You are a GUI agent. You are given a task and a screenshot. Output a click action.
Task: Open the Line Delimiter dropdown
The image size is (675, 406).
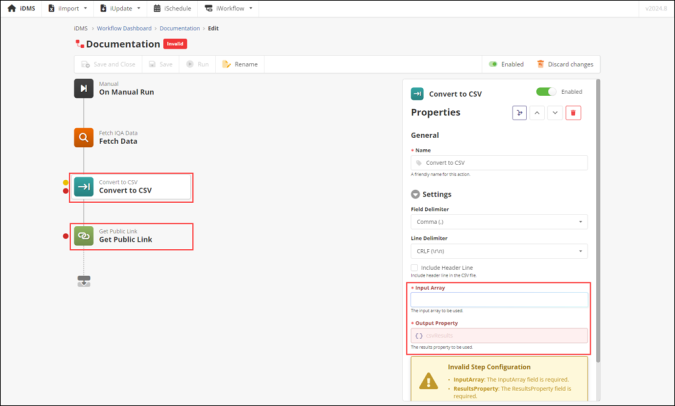tap(499, 252)
